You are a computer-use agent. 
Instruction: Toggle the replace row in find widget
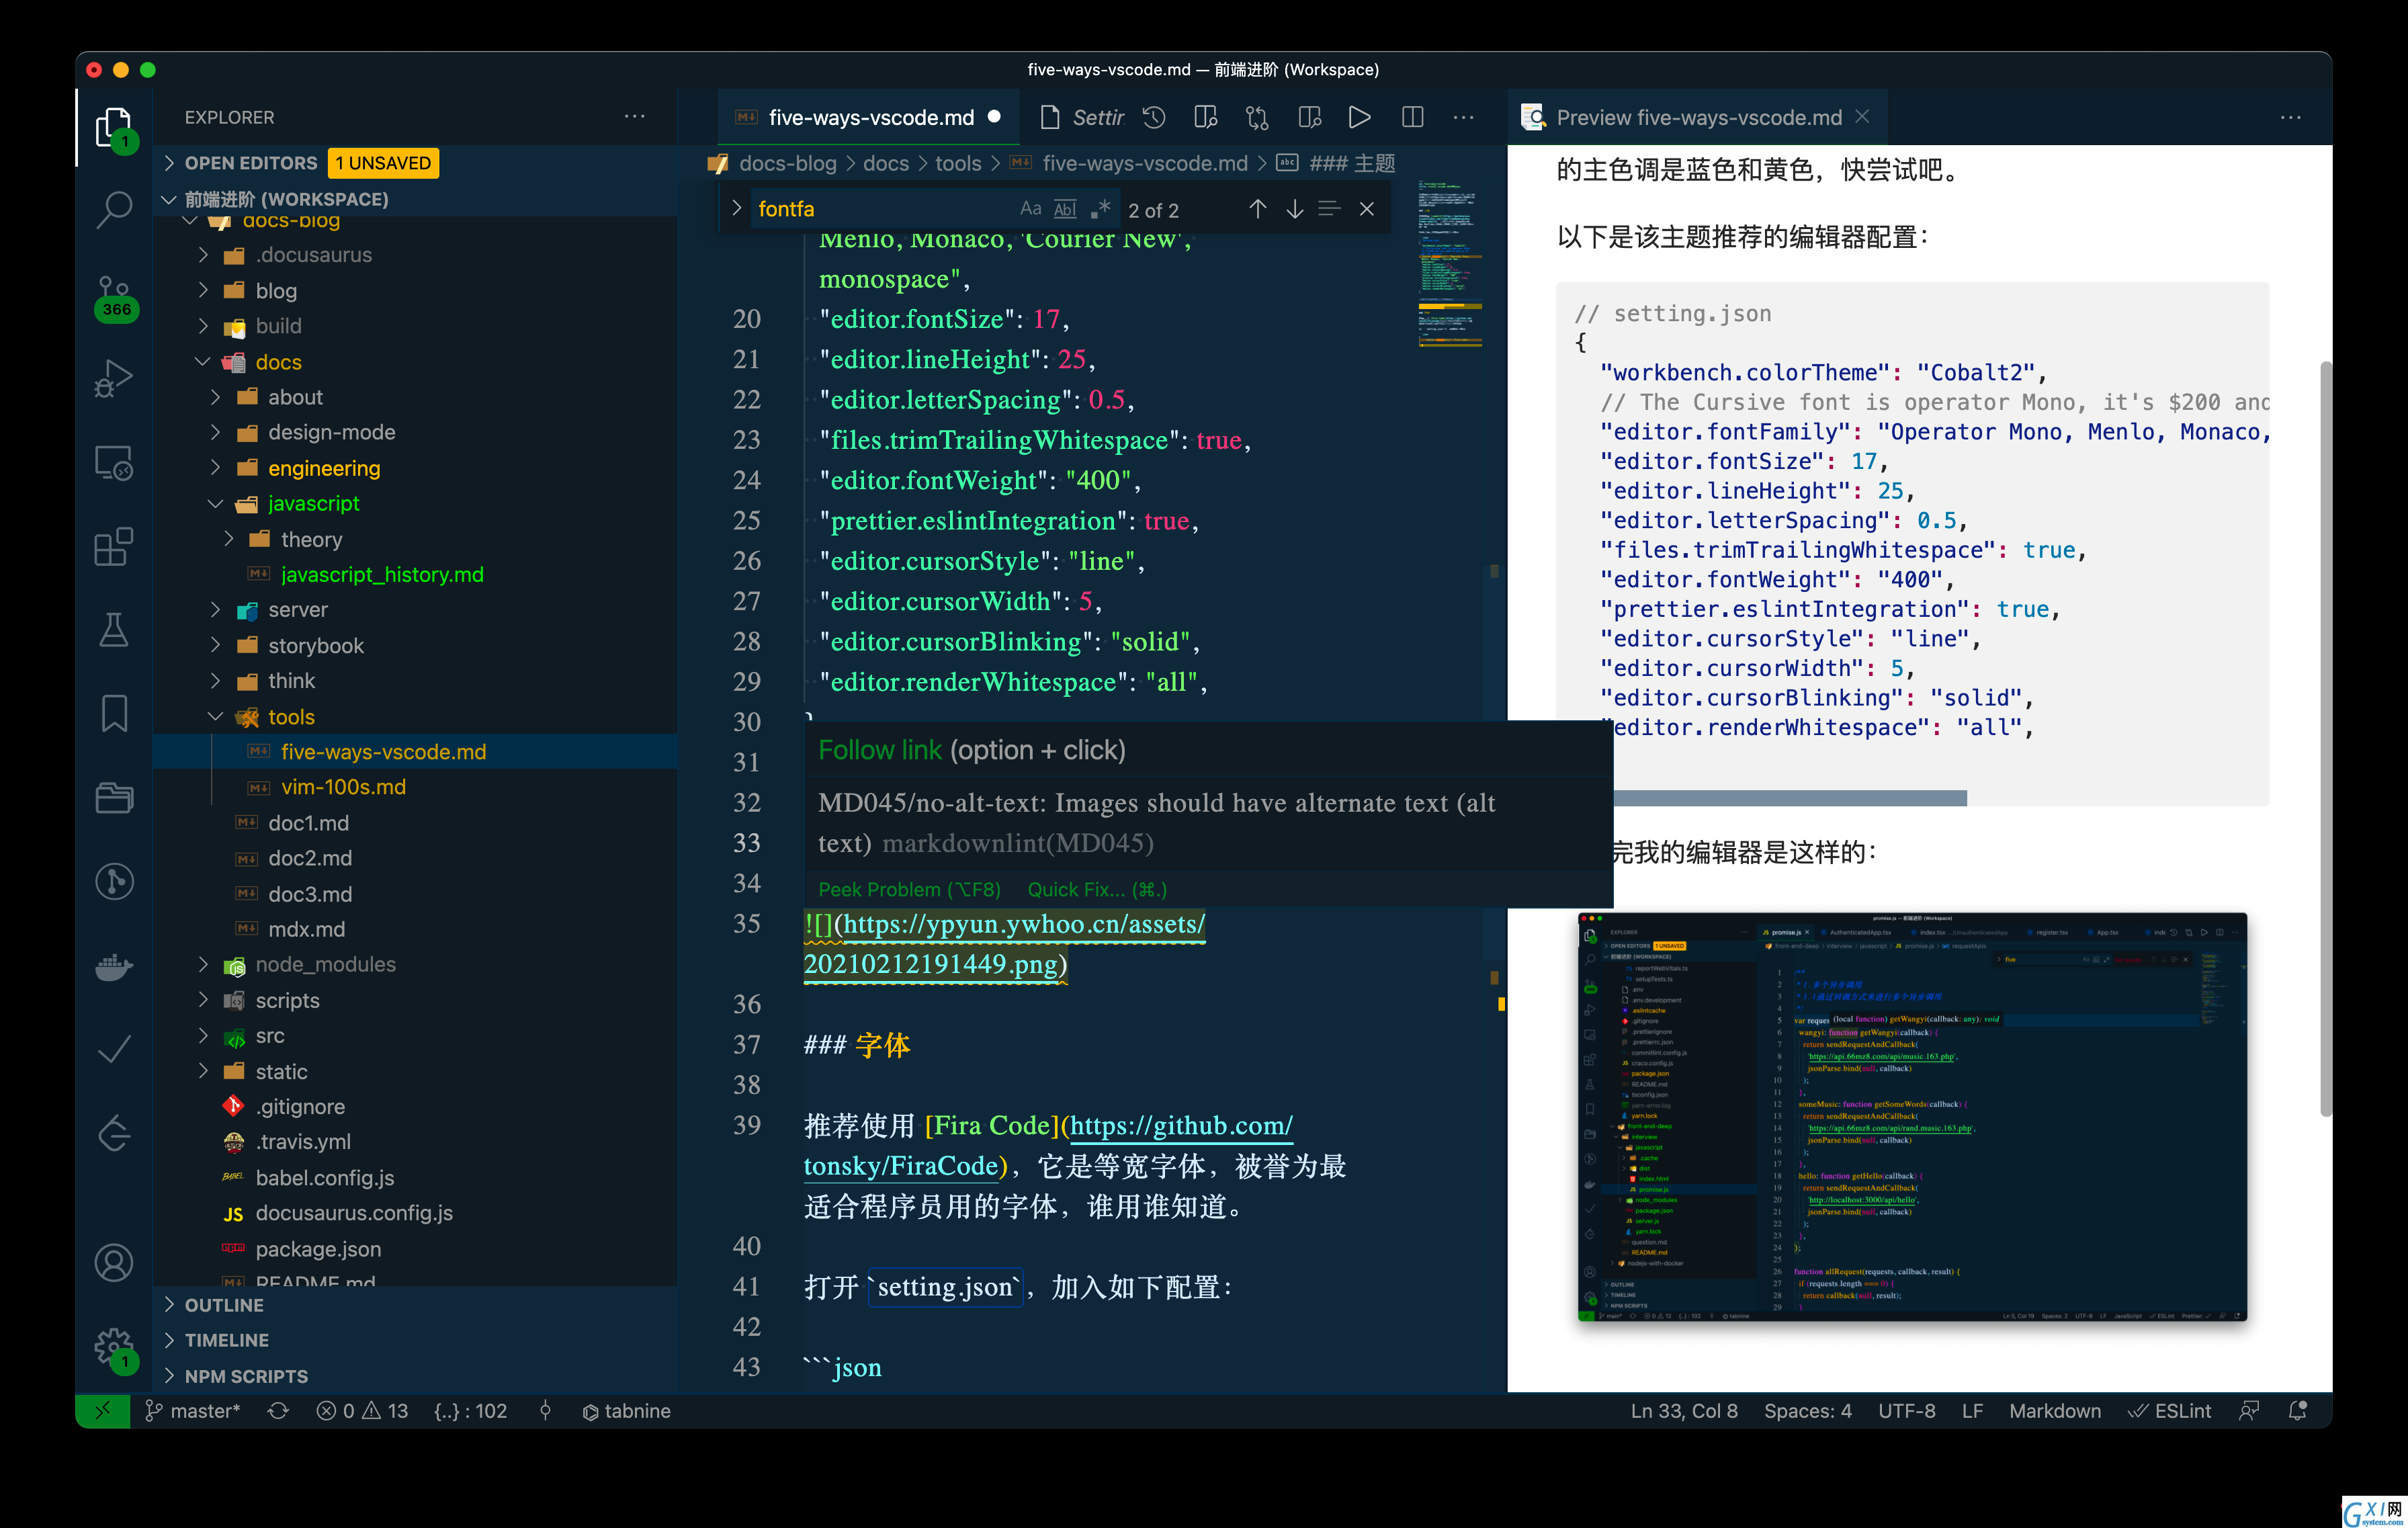coord(737,208)
